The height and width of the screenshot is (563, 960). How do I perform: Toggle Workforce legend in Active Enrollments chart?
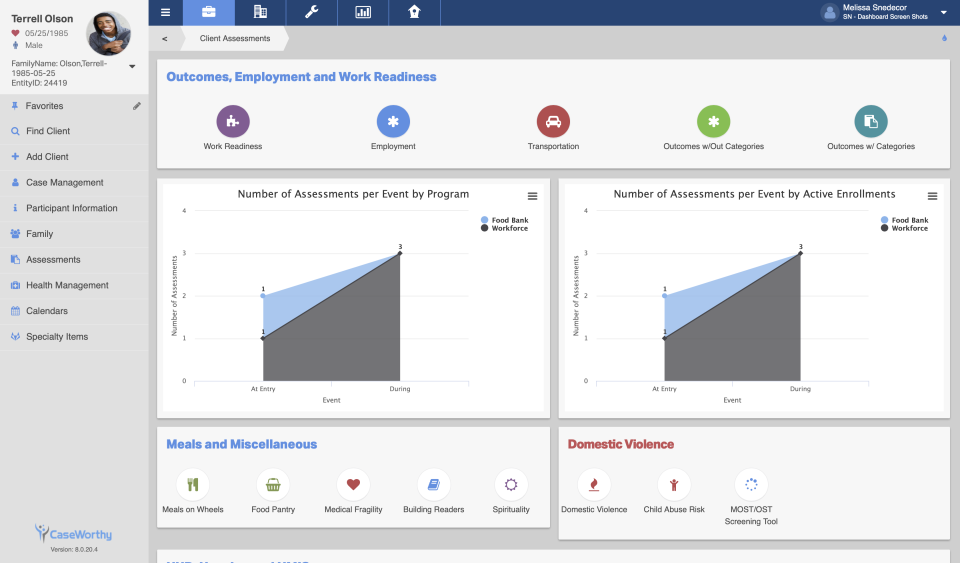click(x=904, y=228)
